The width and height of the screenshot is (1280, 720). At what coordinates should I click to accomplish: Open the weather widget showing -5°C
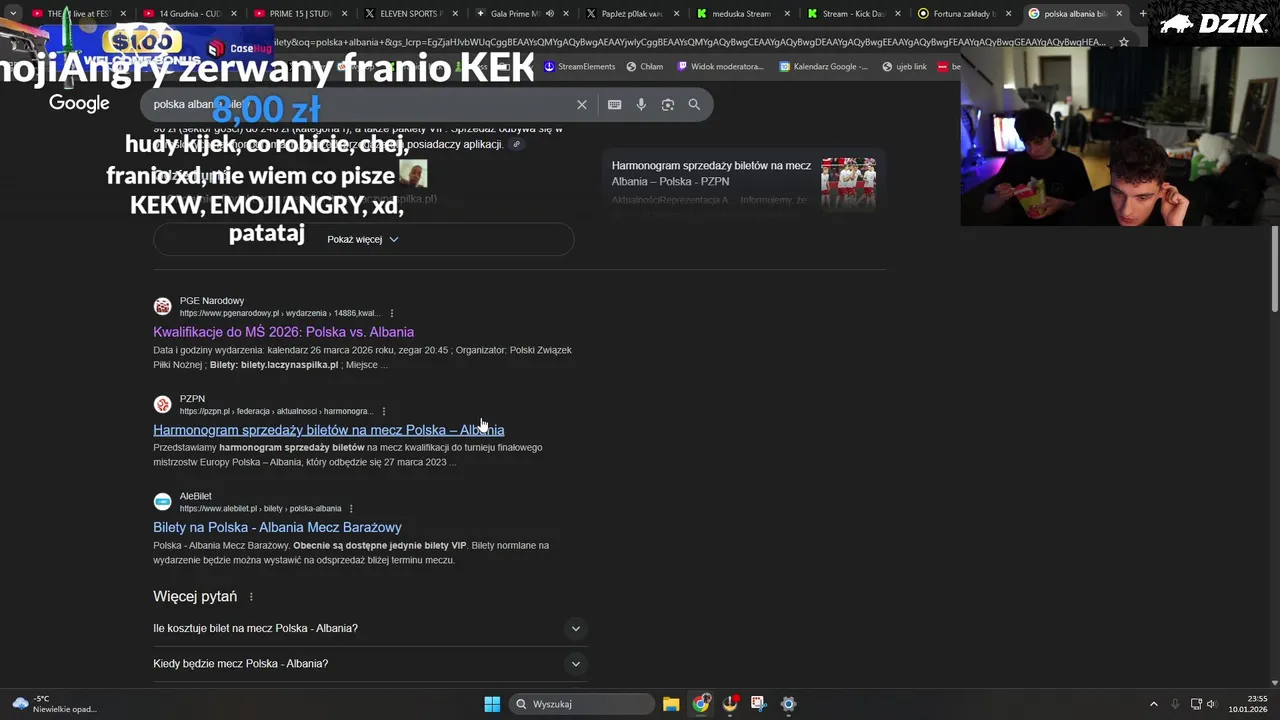(x=54, y=704)
